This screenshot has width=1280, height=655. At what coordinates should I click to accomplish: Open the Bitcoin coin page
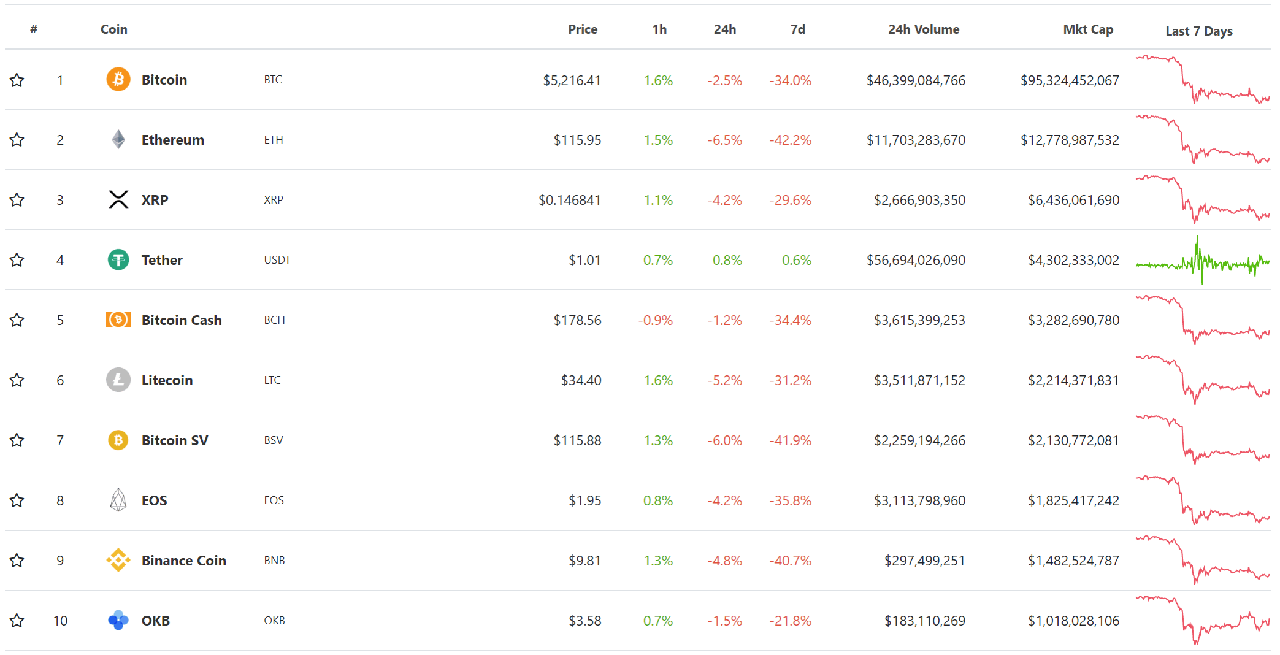click(x=164, y=80)
